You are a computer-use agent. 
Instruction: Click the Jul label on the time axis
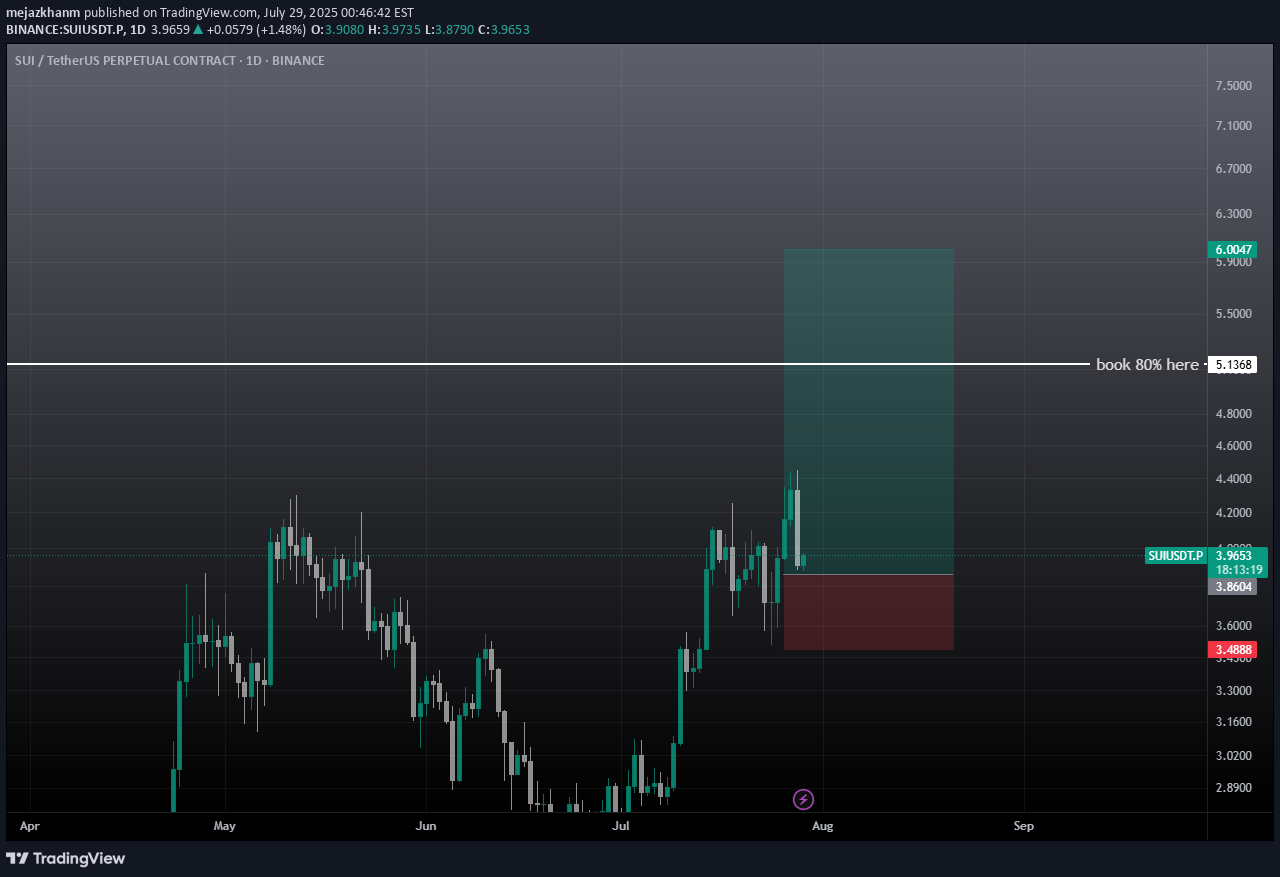(621, 826)
